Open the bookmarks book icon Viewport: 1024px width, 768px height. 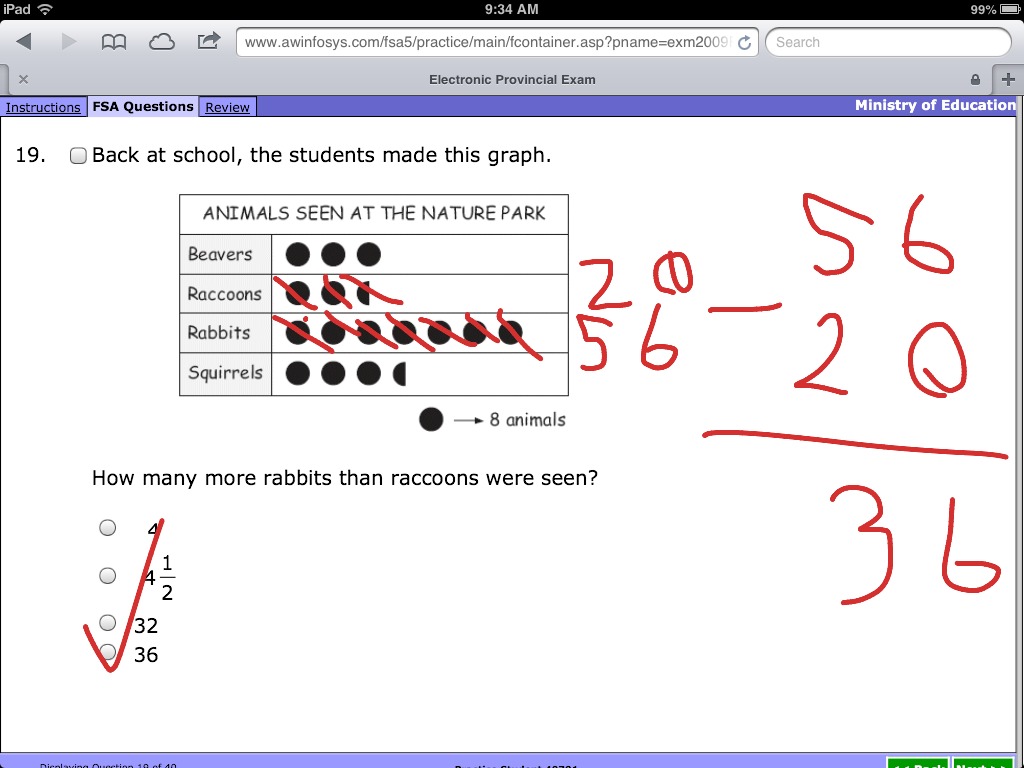click(114, 42)
